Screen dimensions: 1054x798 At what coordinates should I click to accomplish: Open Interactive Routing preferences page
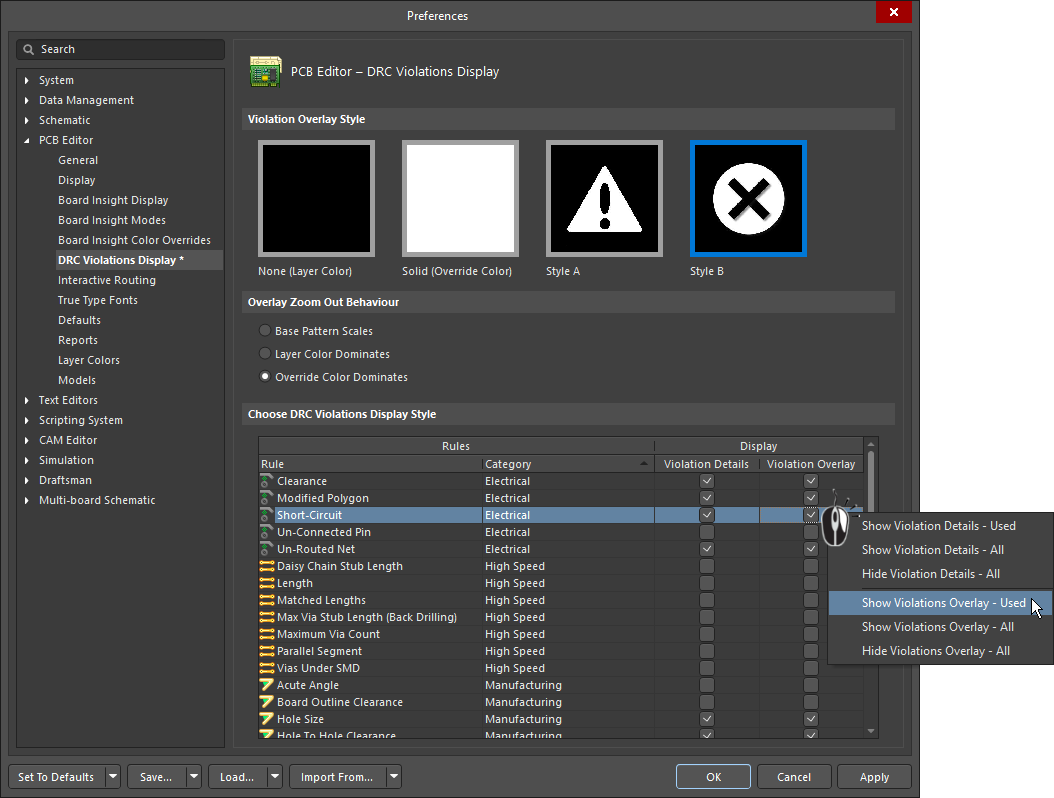(107, 280)
